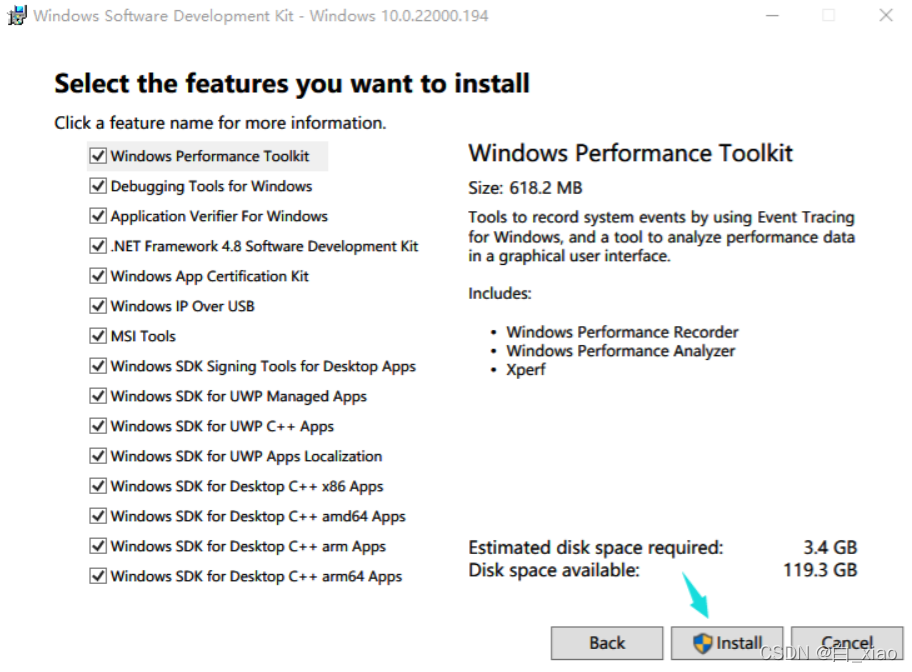Disable Application Verifier For Windows
The width and height of the screenshot is (912, 672).
pos(97,216)
